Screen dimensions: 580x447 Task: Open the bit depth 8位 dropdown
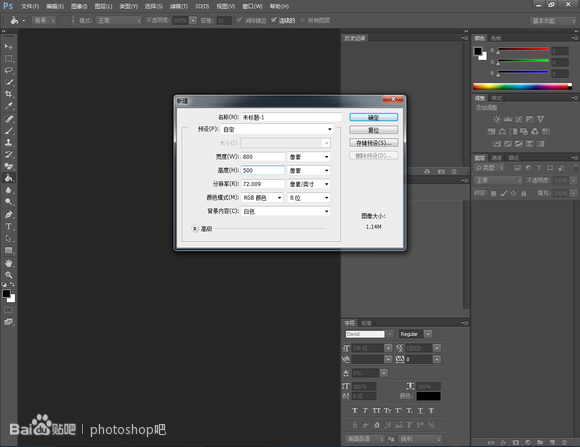tap(309, 198)
